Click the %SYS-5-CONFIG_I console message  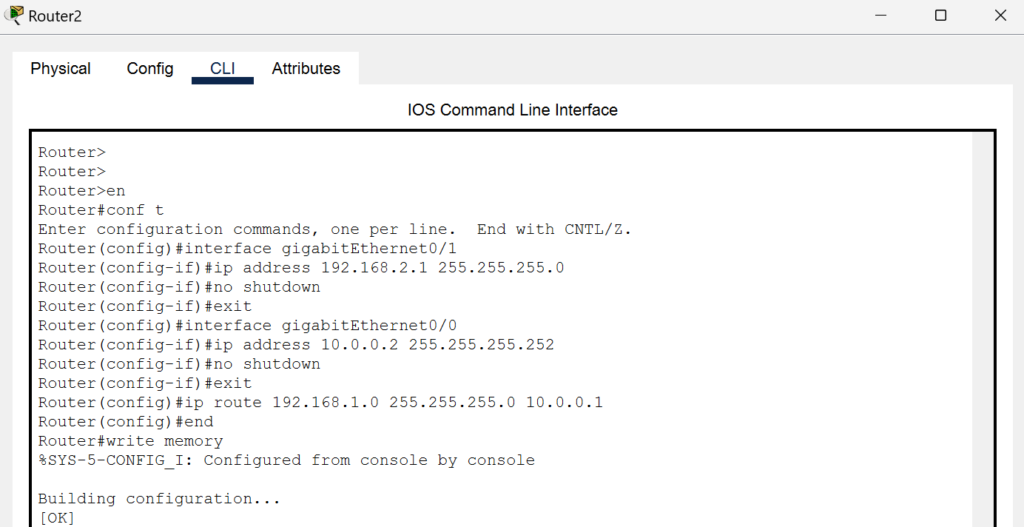tap(286, 460)
